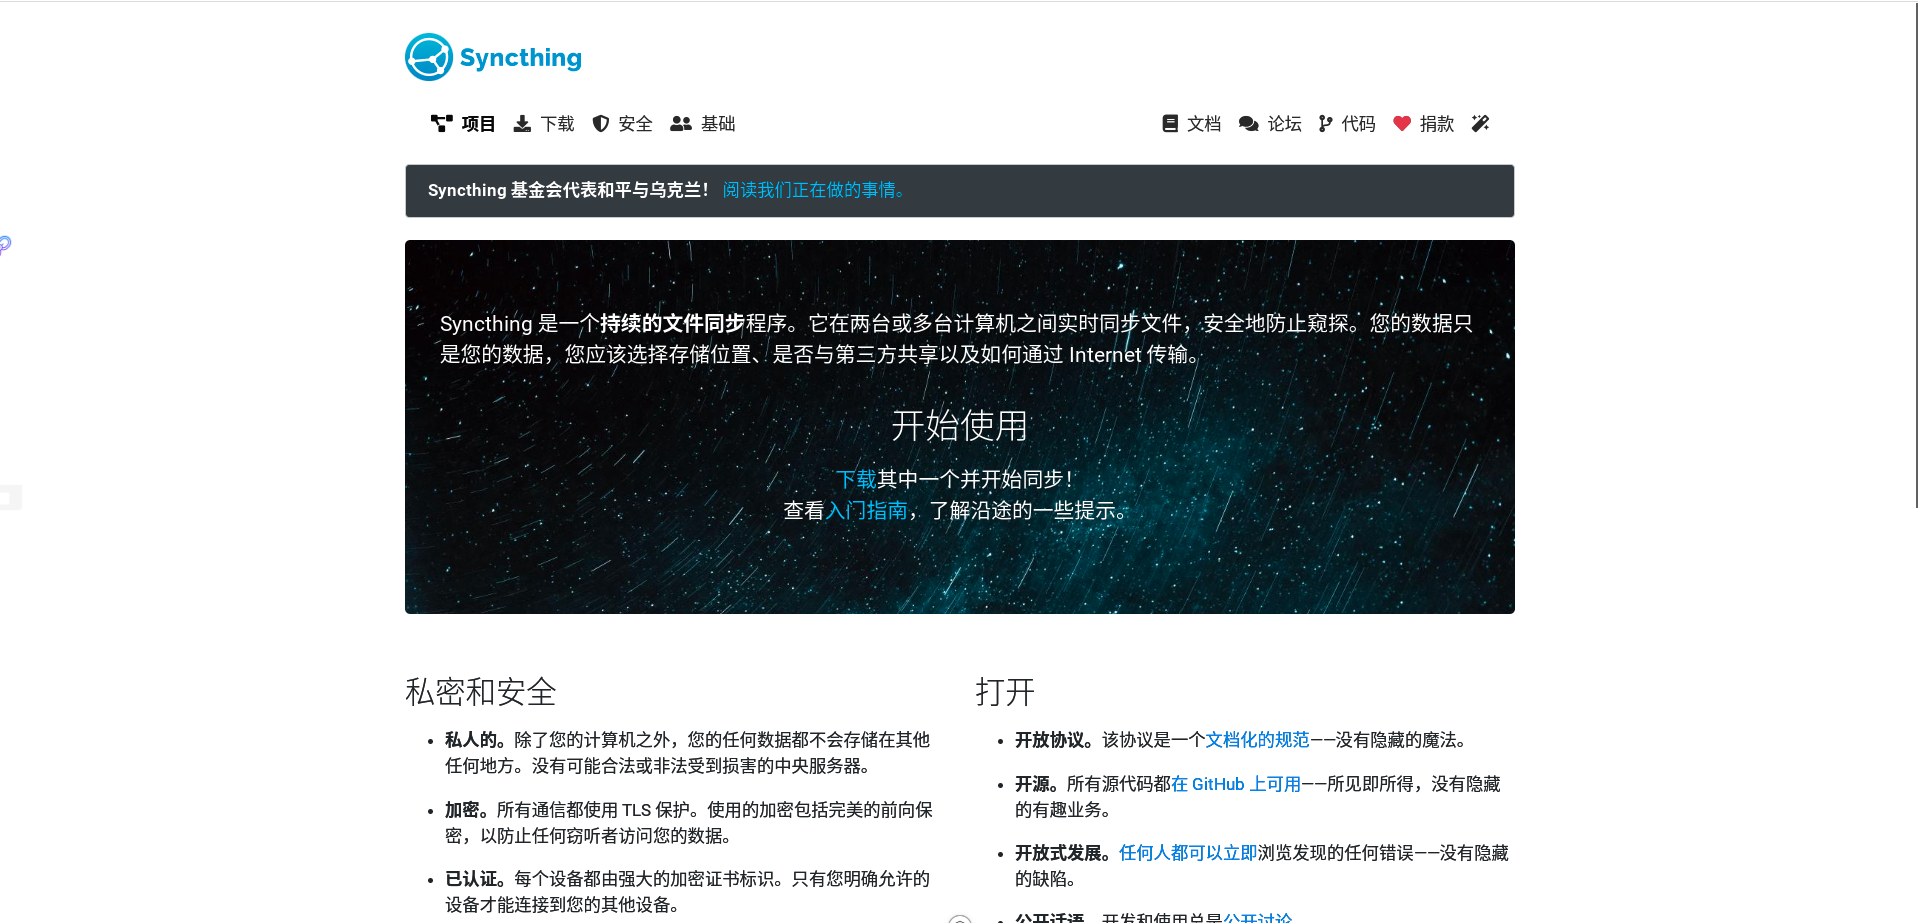Click the bold text 开放式发展。
Viewport: 1918px width, 923px height.
[x=1063, y=853]
